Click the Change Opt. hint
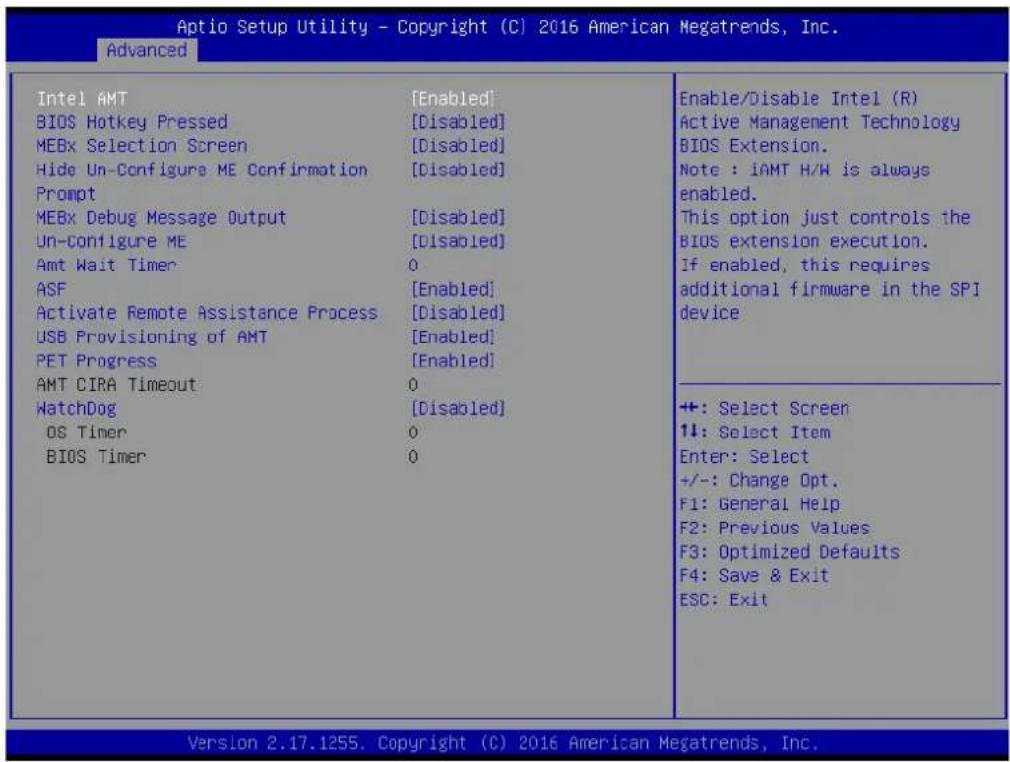 (x=759, y=481)
